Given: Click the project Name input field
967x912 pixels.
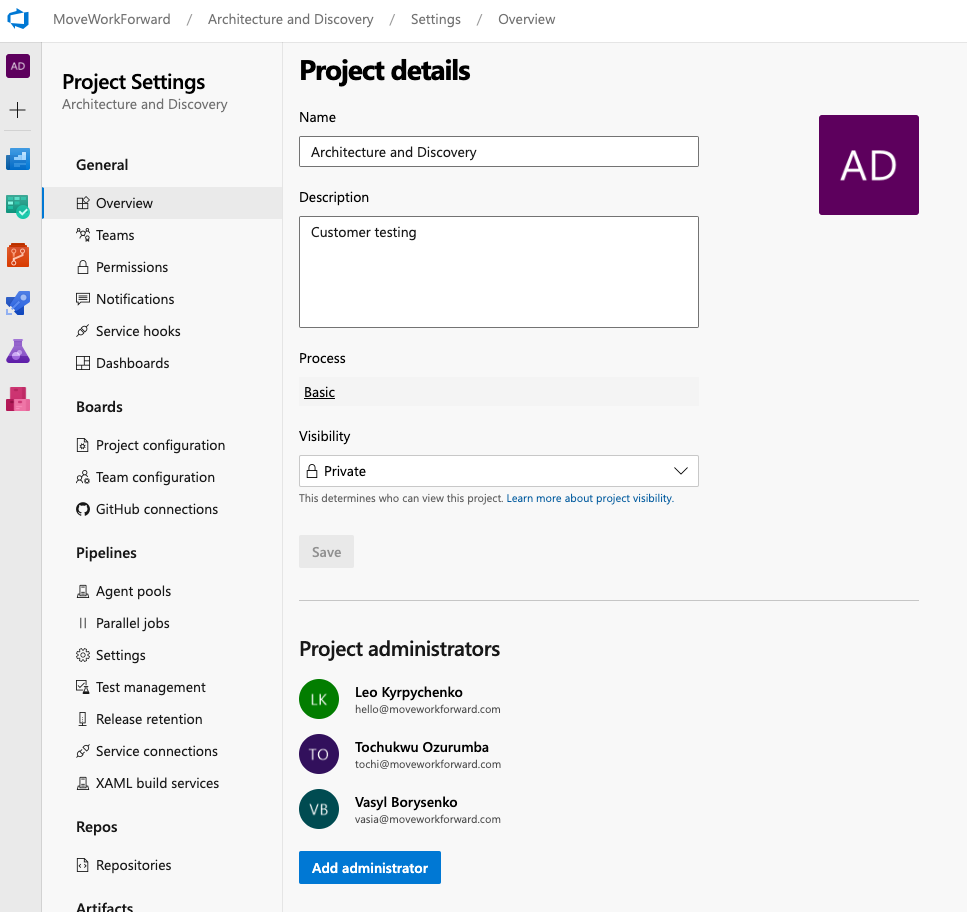Looking at the screenshot, I should pyautogui.click(x=498, y=152).
